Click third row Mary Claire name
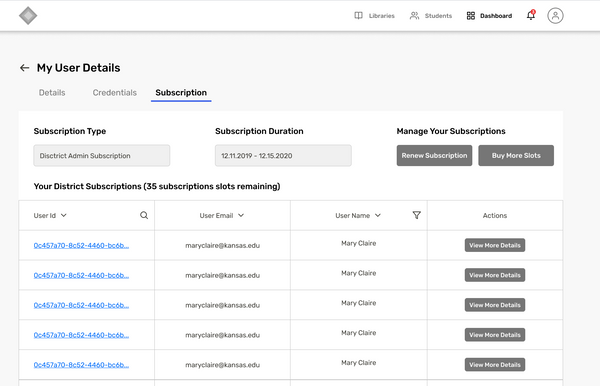600x386 pixels. coord(359,303)
